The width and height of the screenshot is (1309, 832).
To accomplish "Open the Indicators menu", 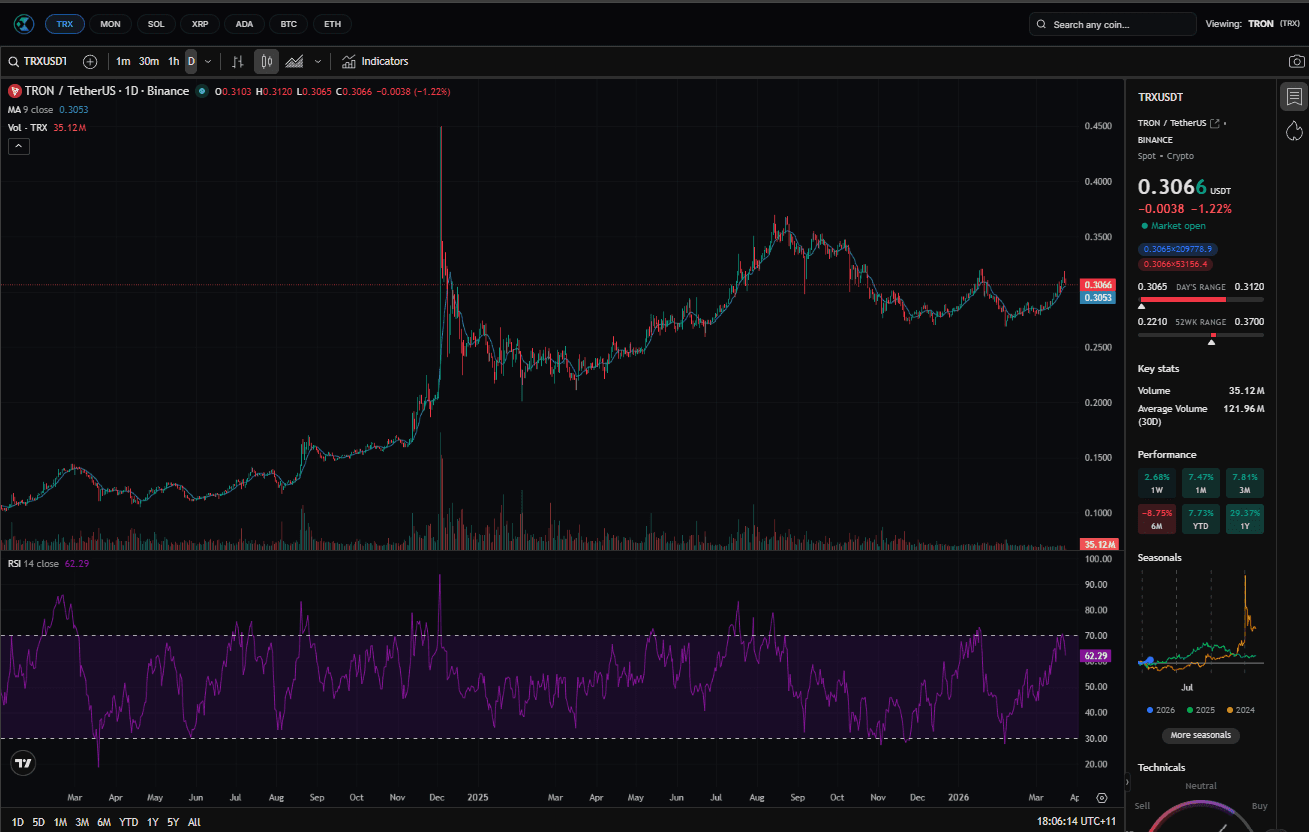I will pos(375,62).
